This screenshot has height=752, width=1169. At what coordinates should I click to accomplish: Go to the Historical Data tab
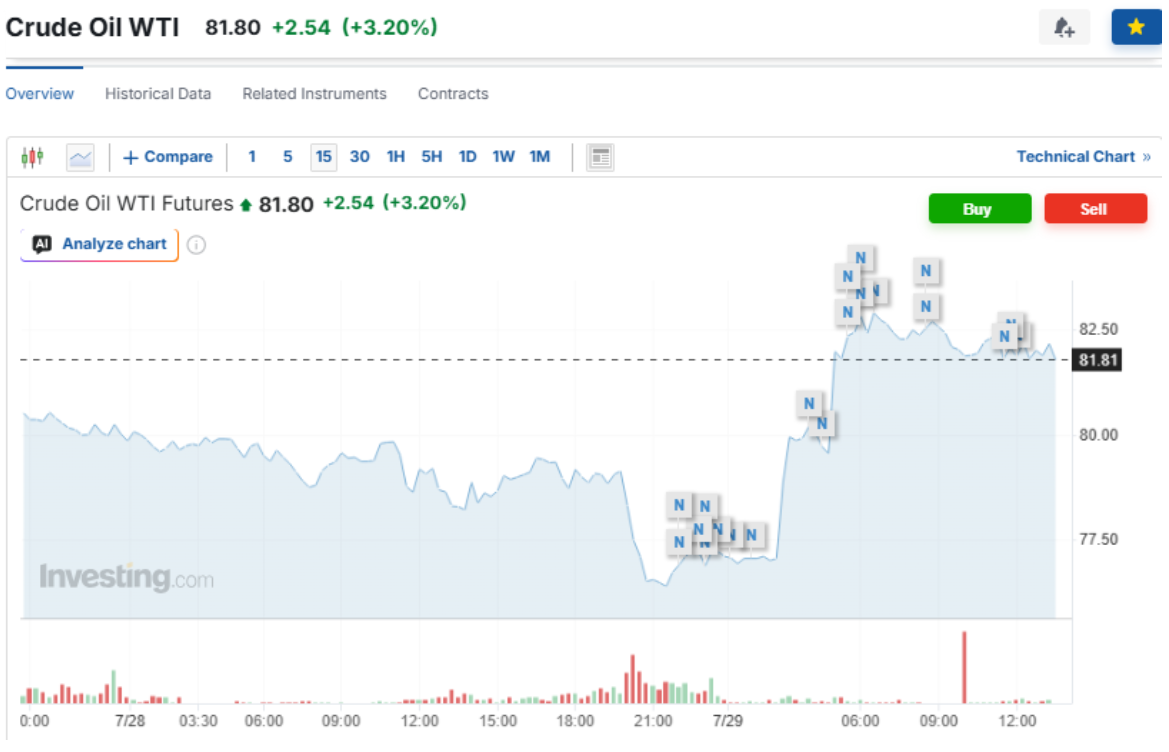click(158, 94)
